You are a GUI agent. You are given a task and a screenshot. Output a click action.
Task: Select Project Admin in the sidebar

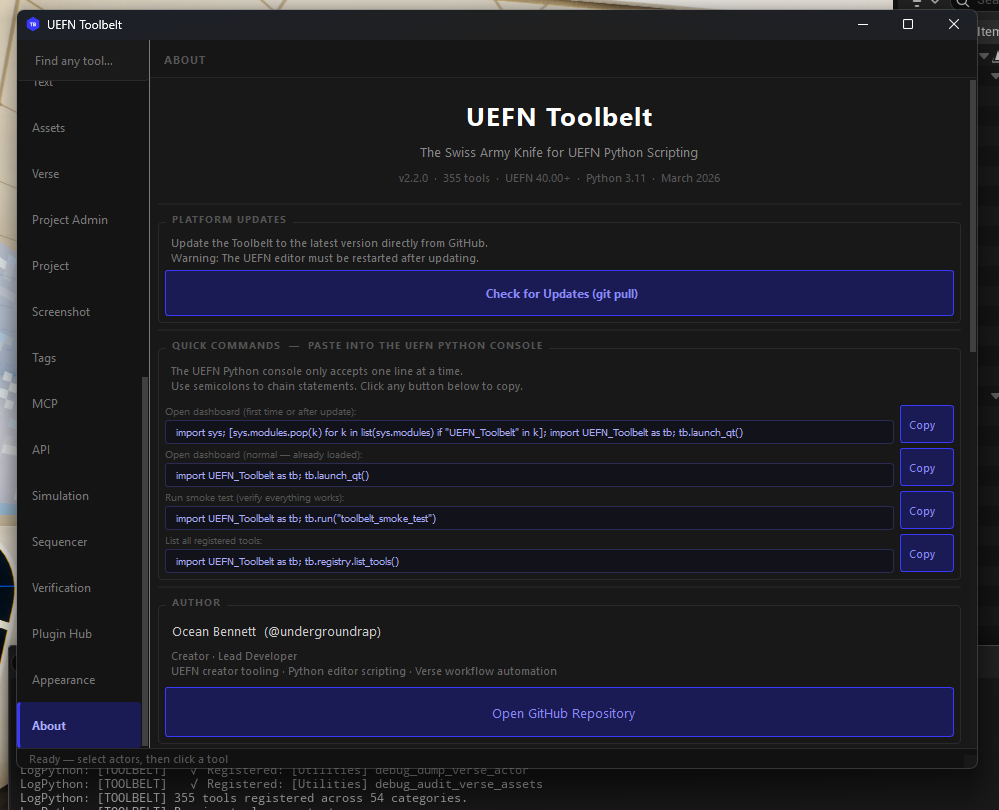click(x=70, y=219)
